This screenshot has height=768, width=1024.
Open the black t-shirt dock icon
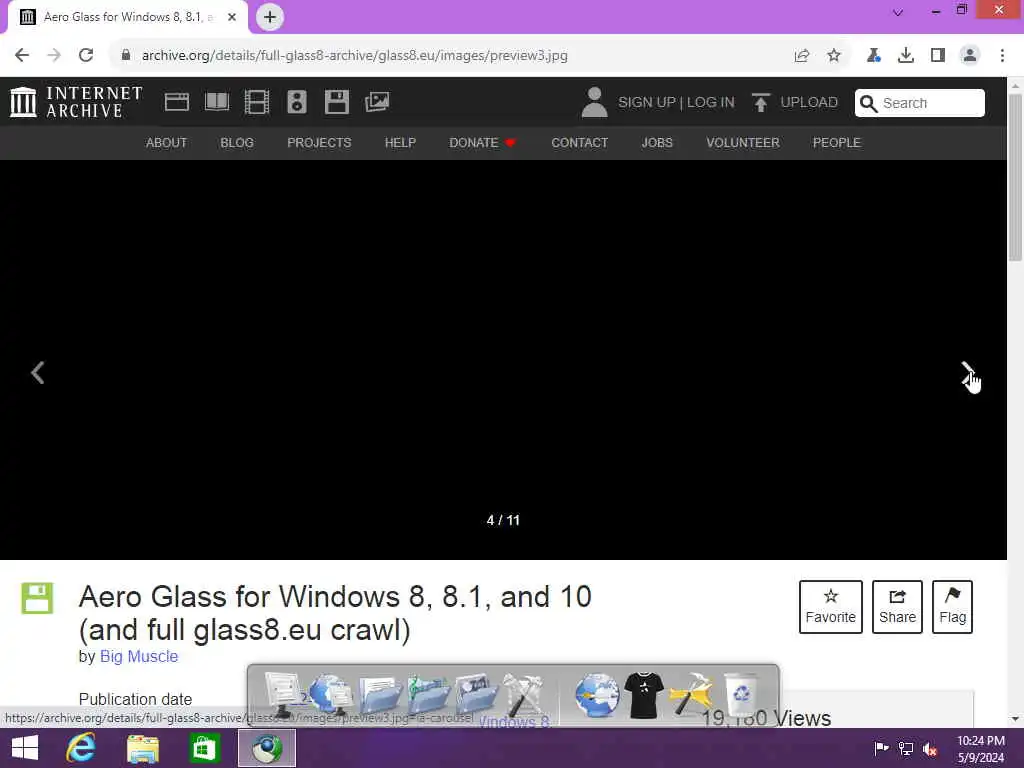[643, 696]
